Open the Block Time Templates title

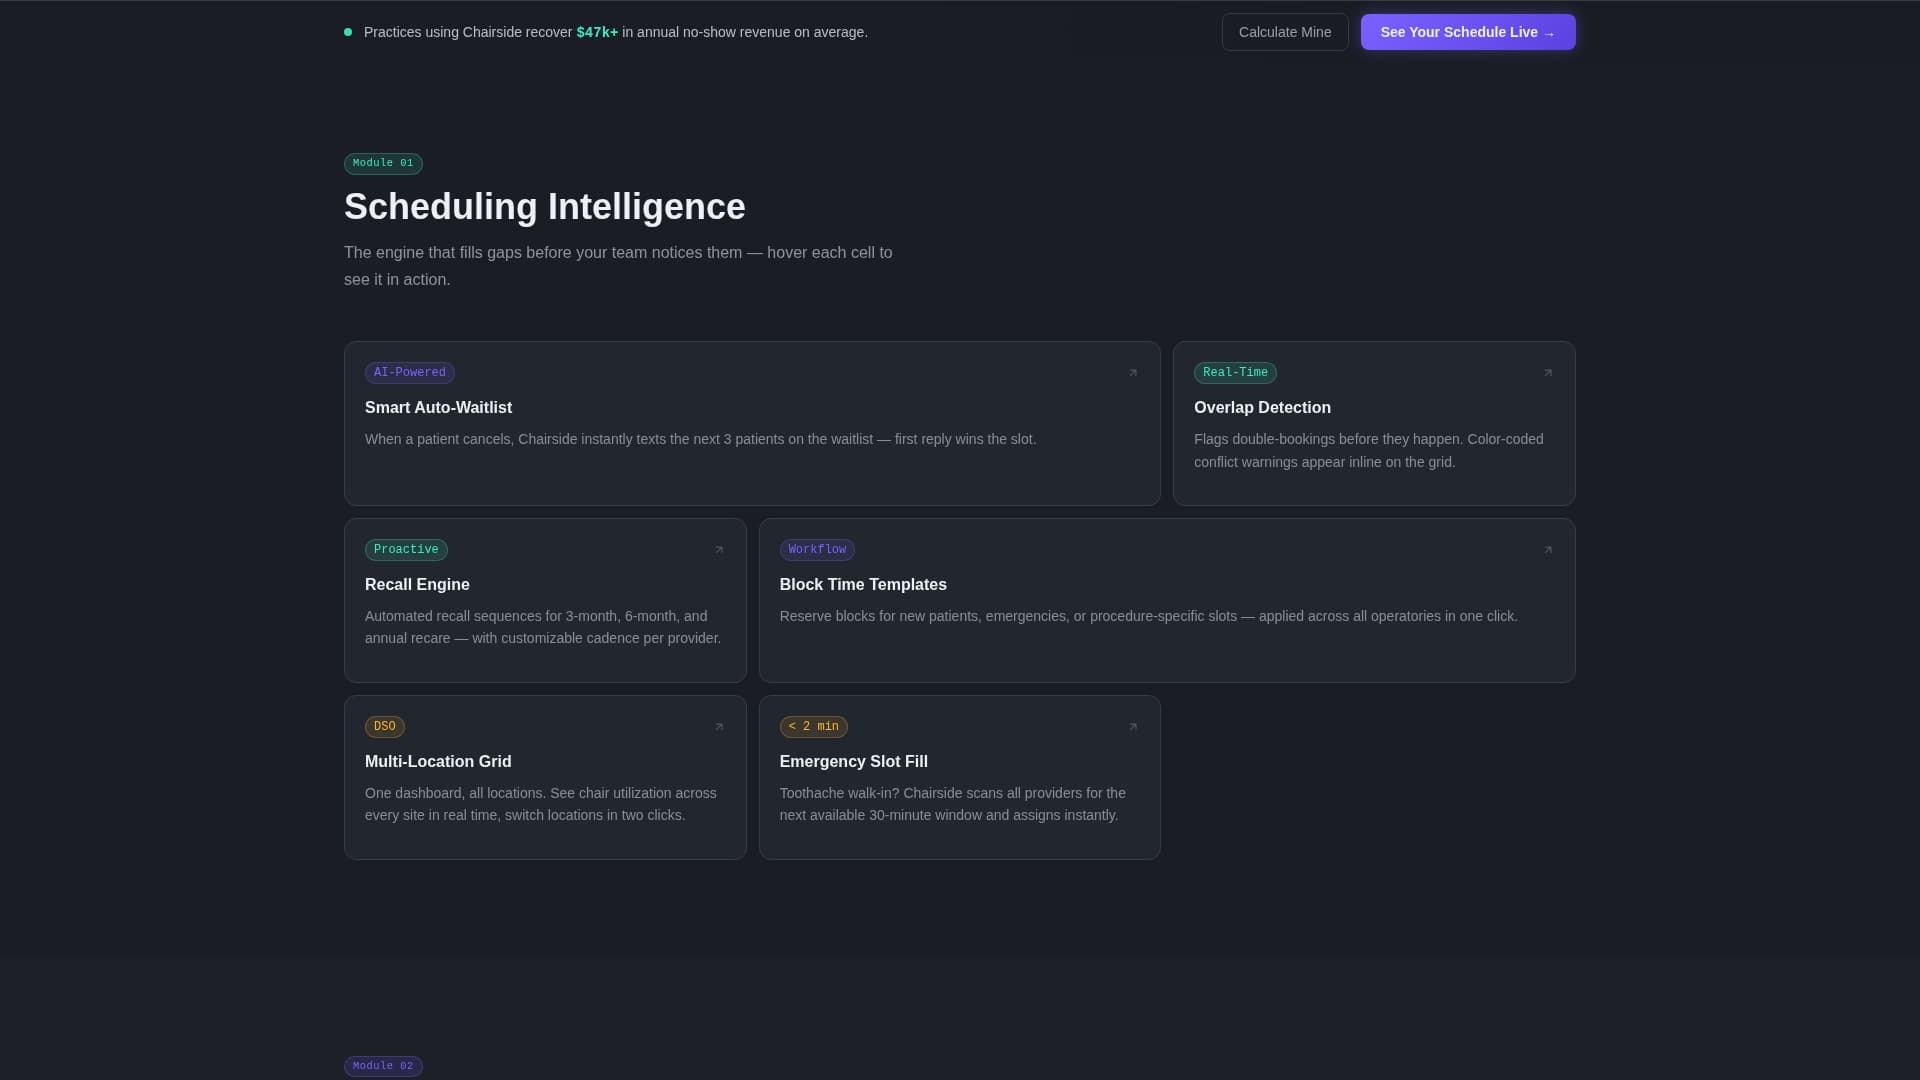[x=863, y=585]
